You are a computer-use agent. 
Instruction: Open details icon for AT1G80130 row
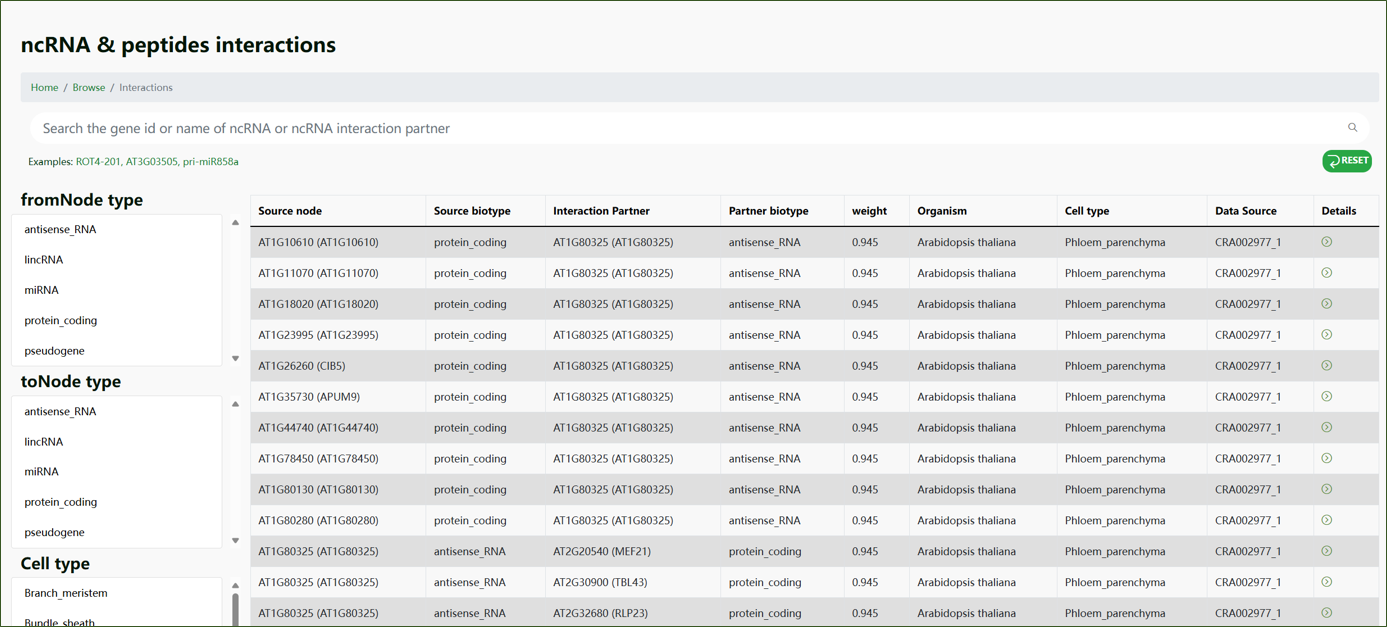point(1326,489)
